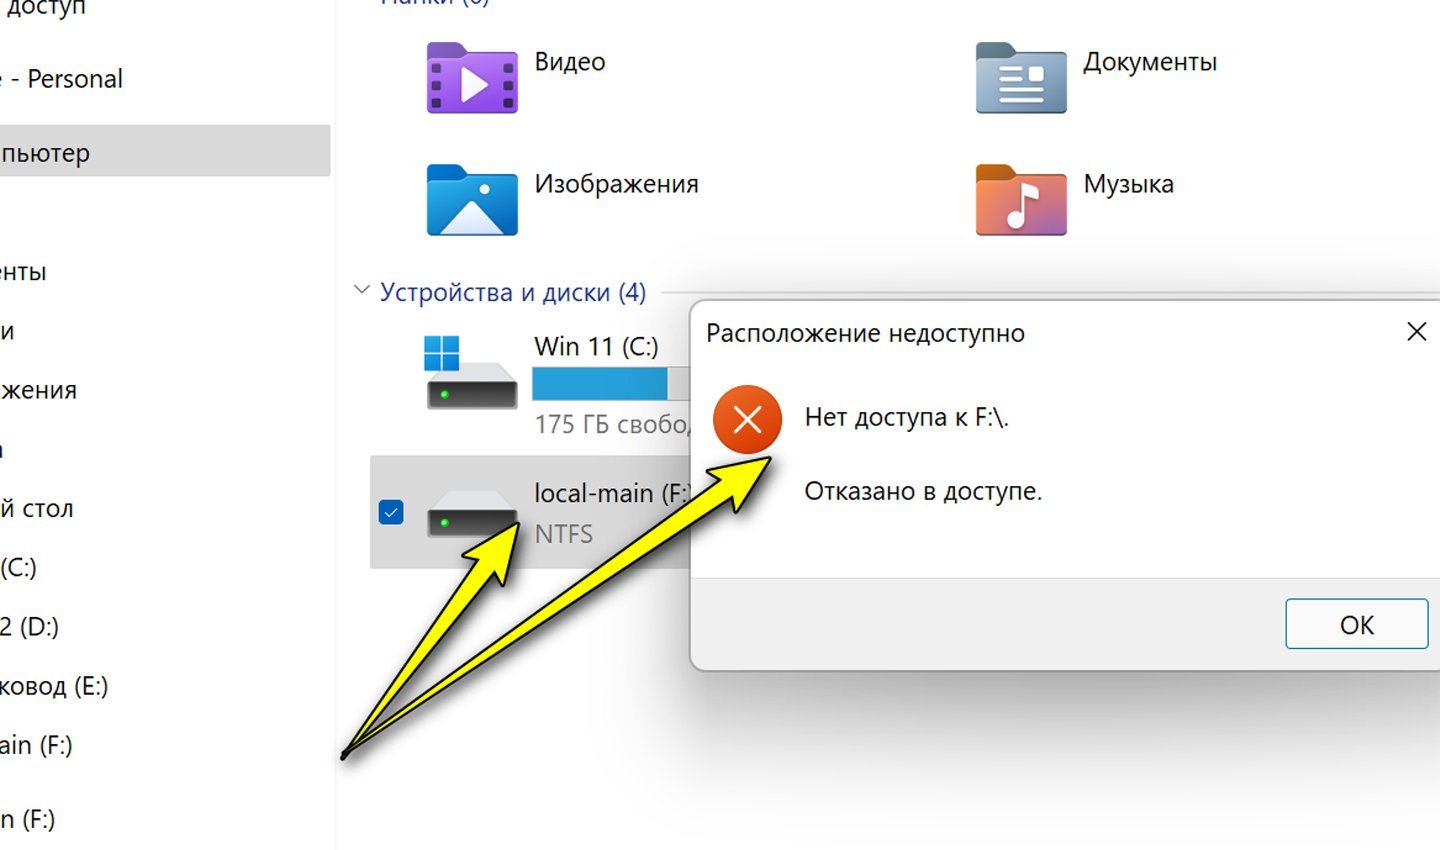Viewport: 1440px width, 850px height.
Task: Select highlighted компьютер item in the sidebar
Action: 165,151
